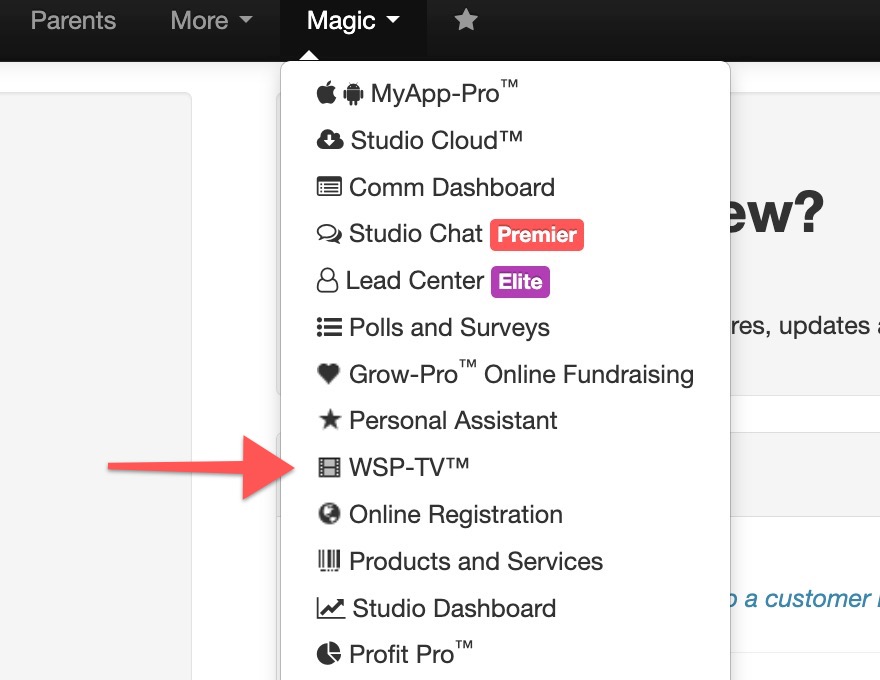Click the barcode icon for Products and Services

pyautogui.click(x=329, y=560)
